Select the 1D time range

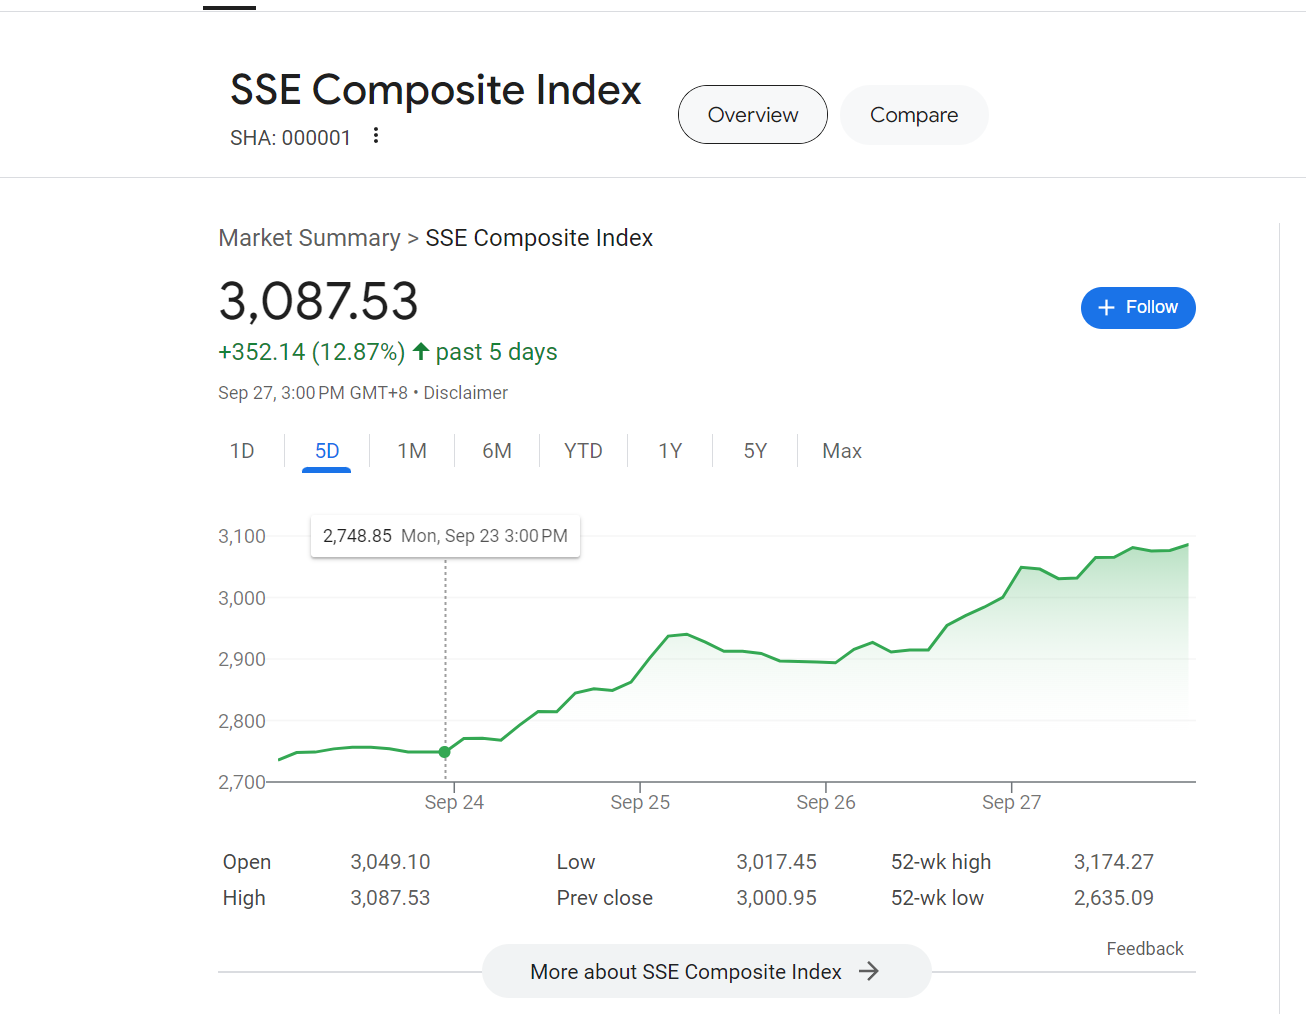(x=242, y=451)
